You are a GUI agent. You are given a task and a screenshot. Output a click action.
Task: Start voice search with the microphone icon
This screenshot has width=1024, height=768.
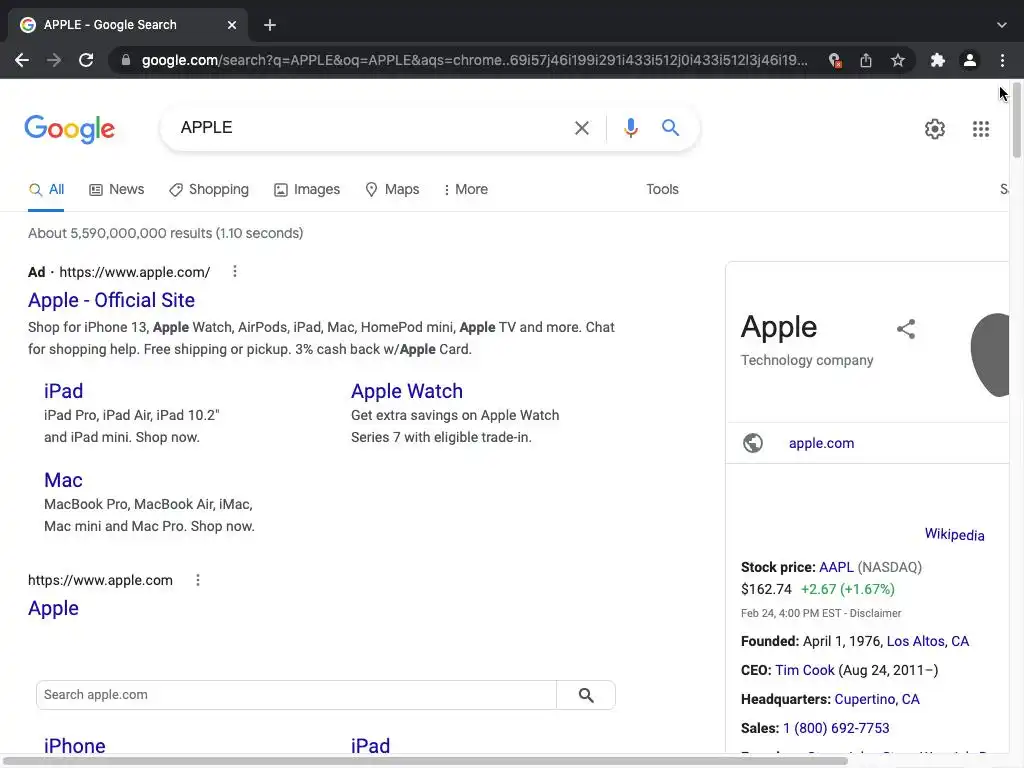pos(630,128)
